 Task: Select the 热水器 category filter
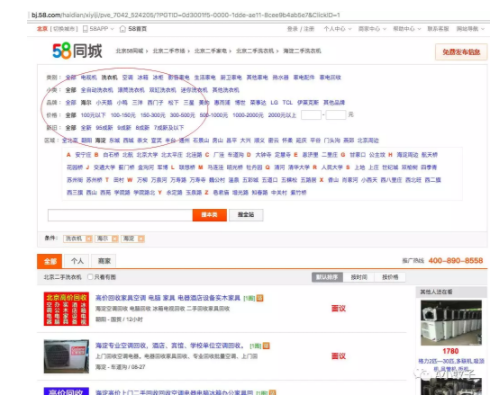pos(280,77)
